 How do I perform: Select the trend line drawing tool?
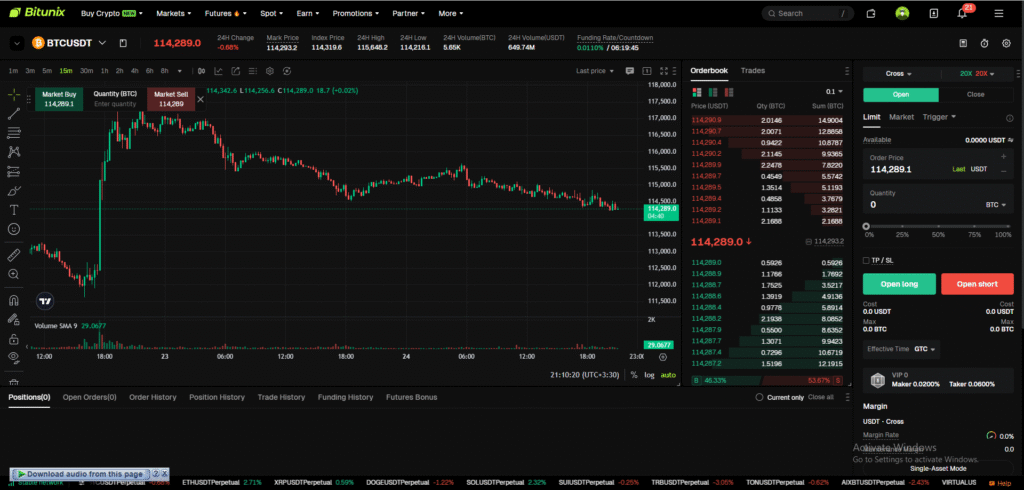[14, 113]
